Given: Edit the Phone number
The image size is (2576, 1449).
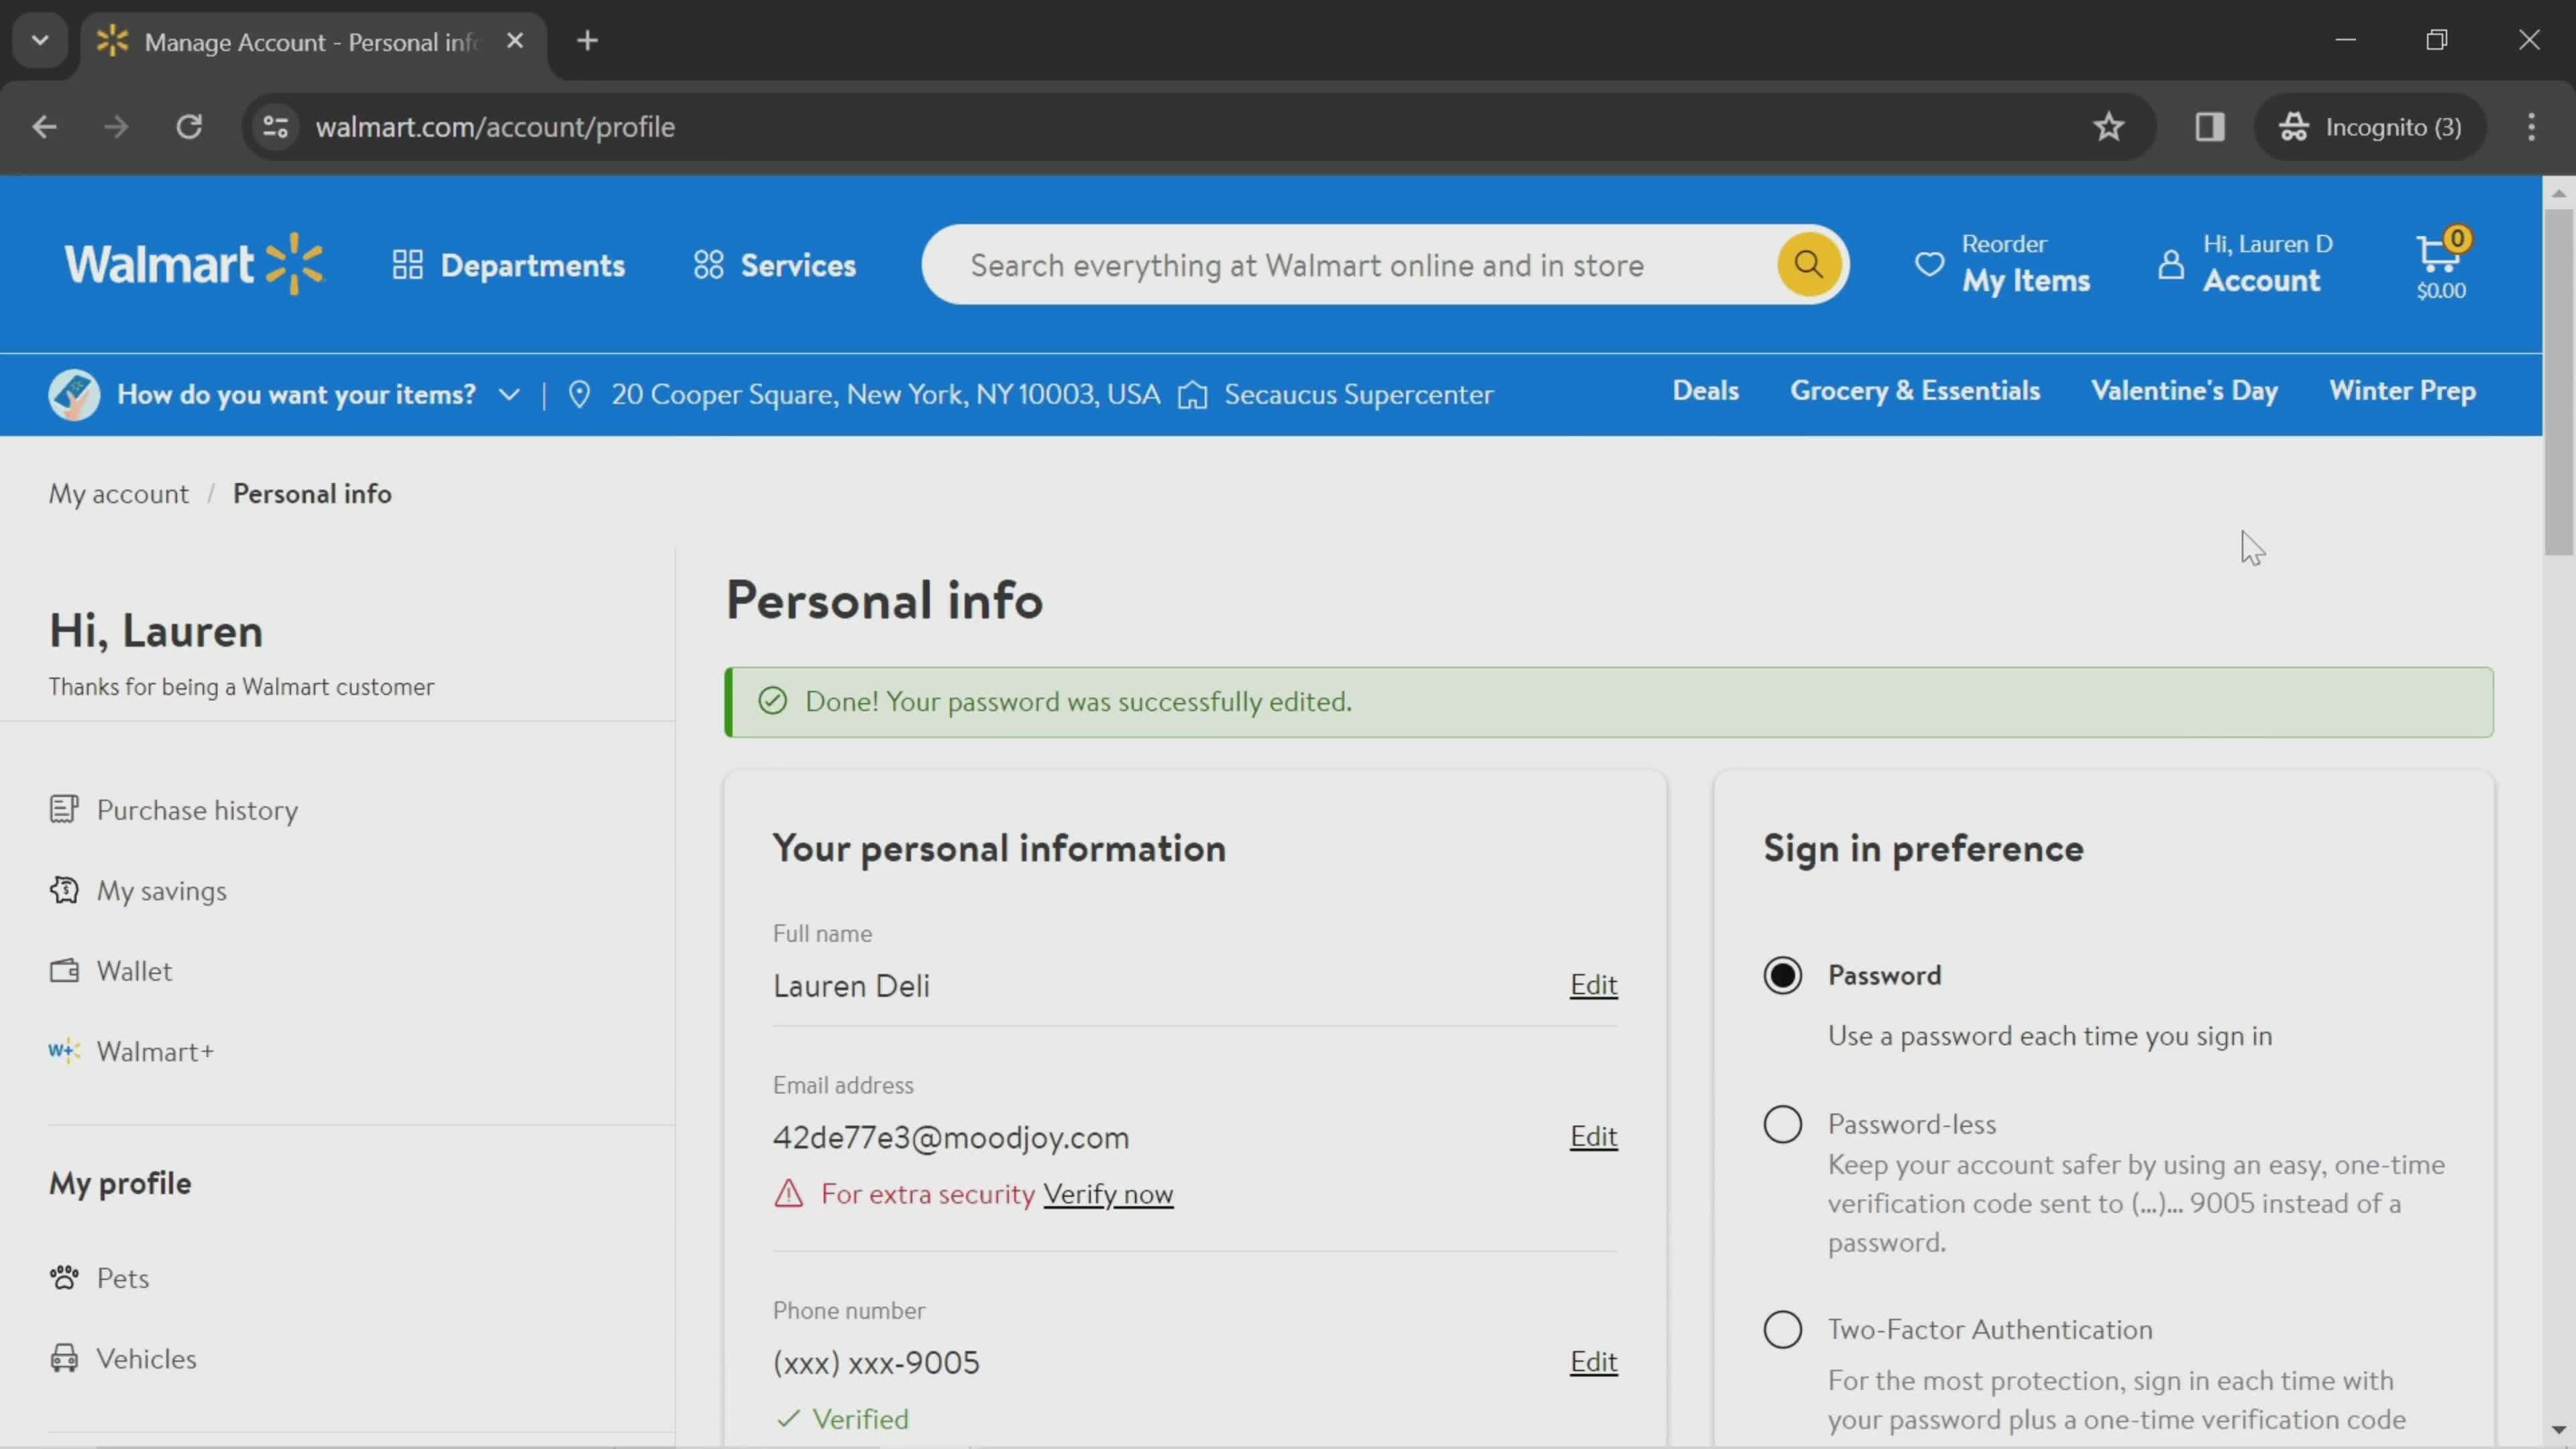Looking at the screenshot, I should pos(1593,1362).
